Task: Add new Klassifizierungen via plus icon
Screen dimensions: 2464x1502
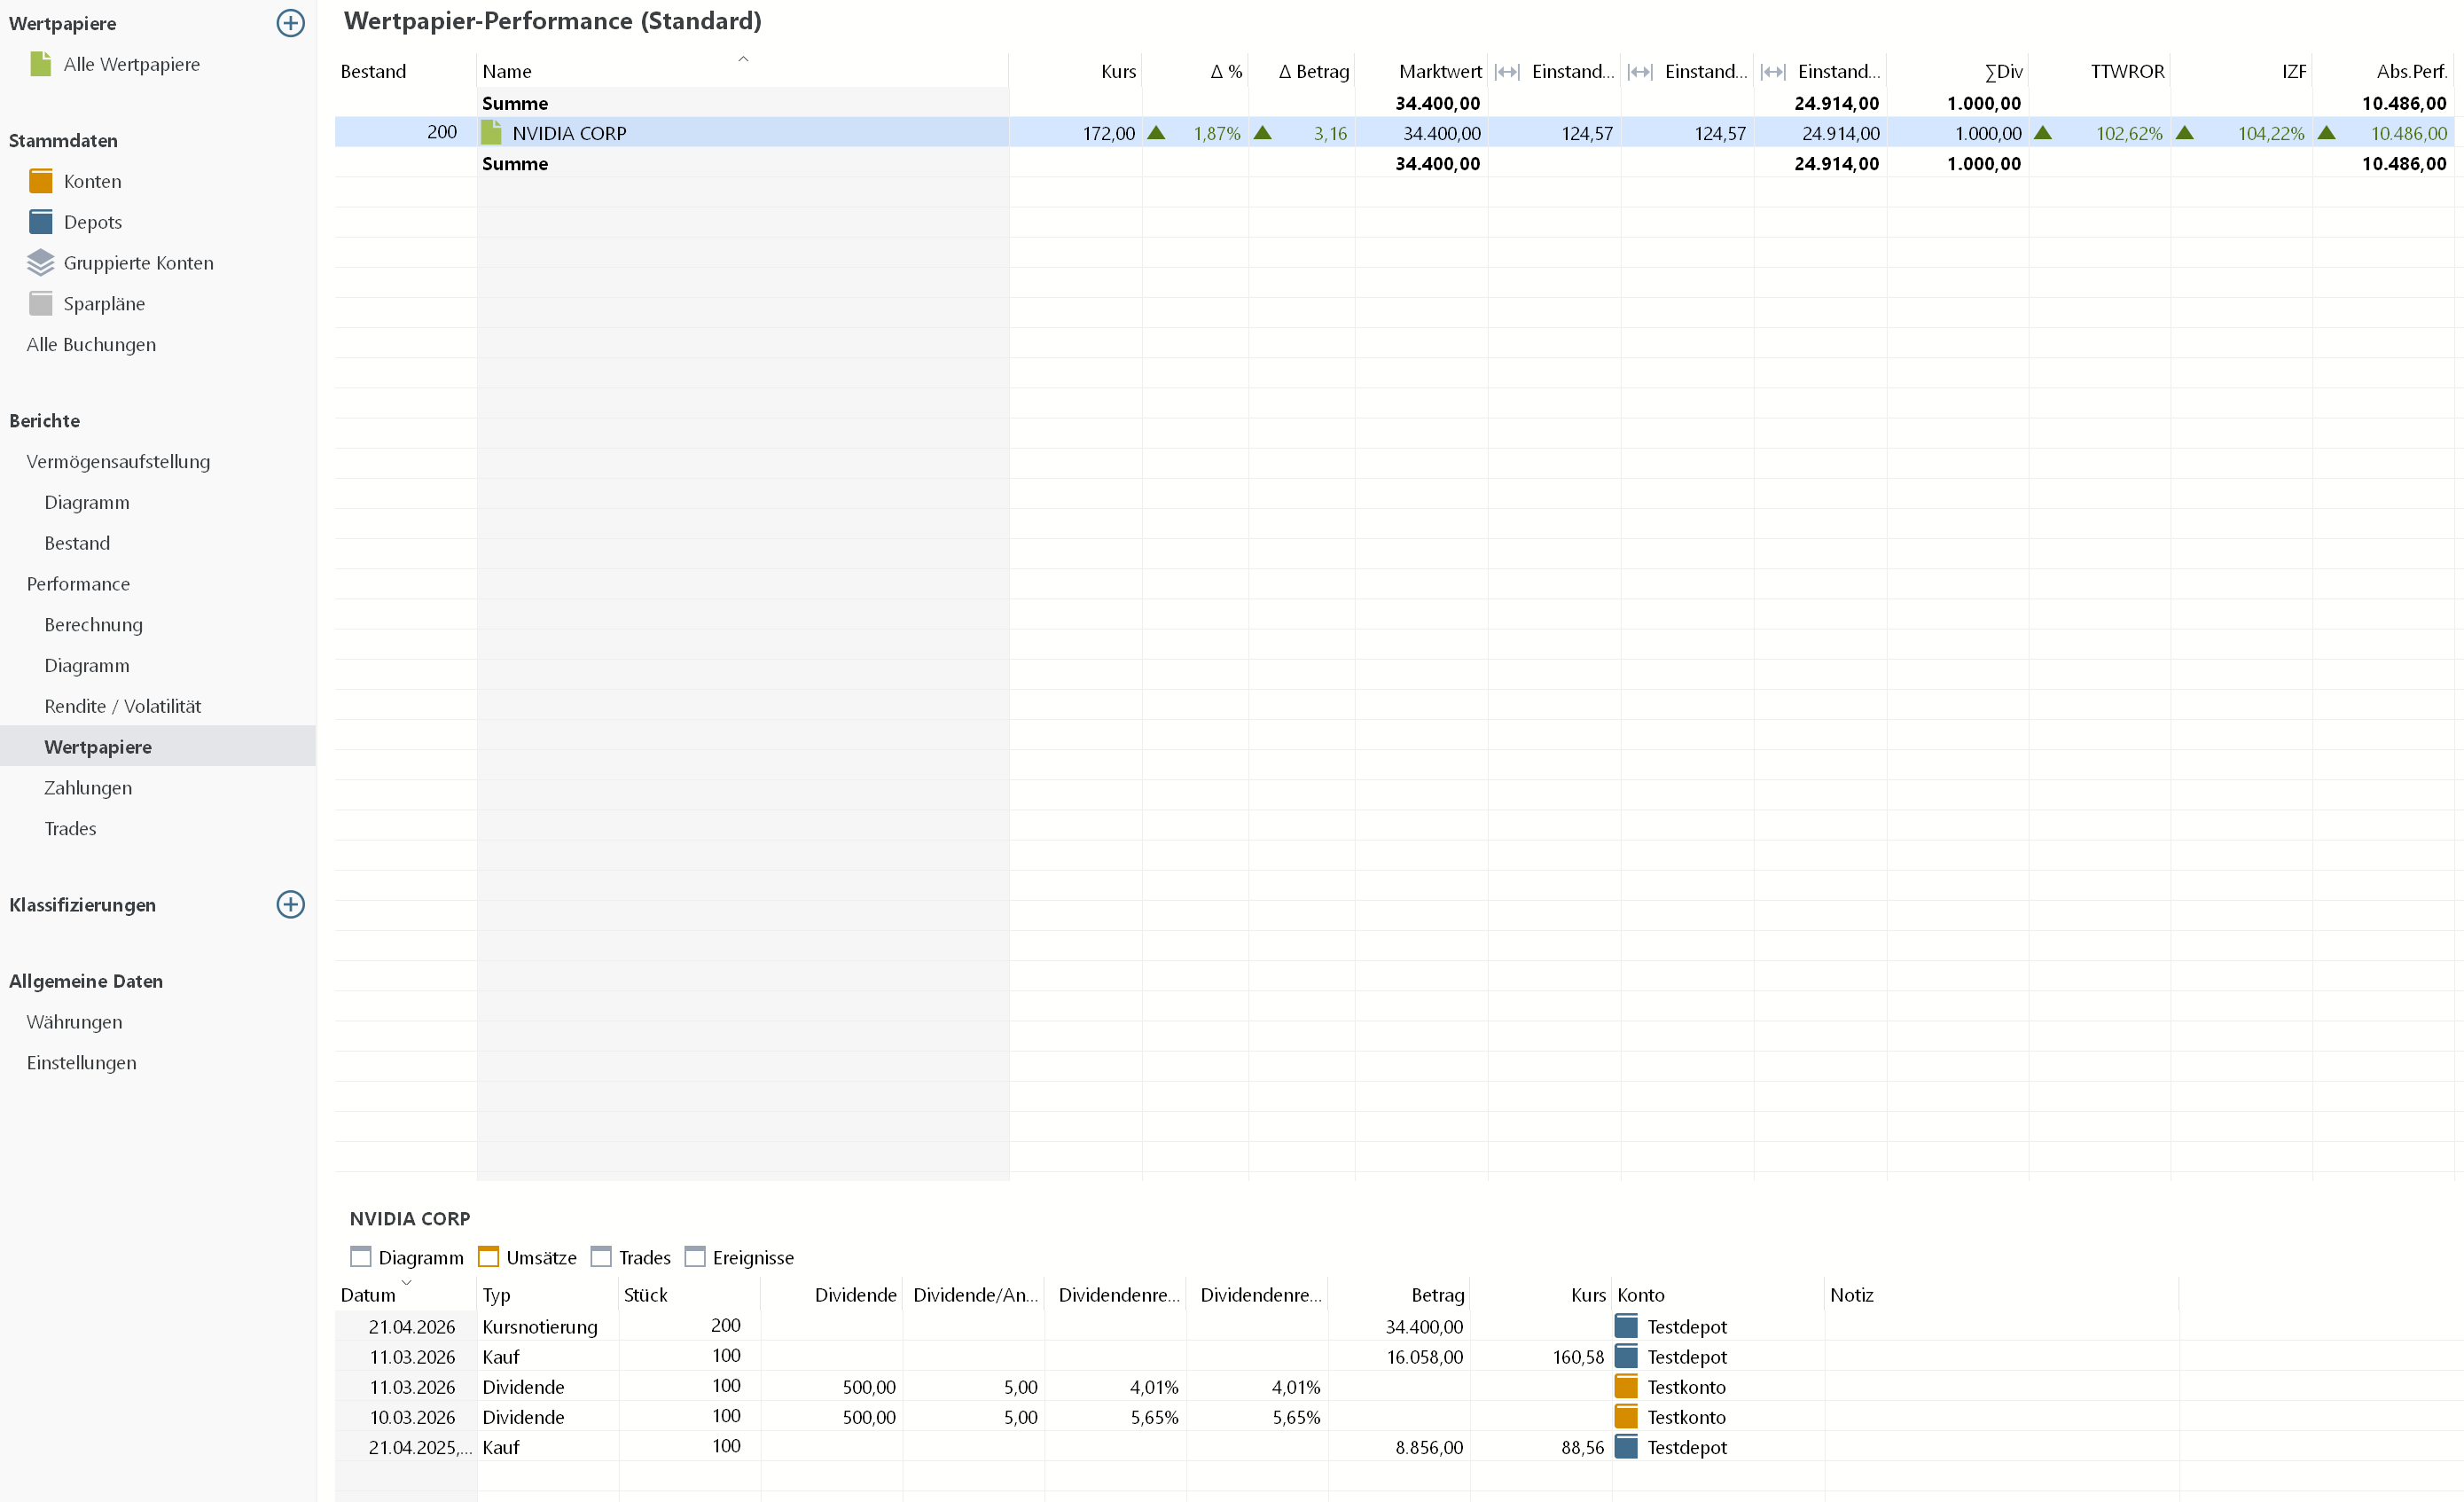Action: [x=290, y=904]
